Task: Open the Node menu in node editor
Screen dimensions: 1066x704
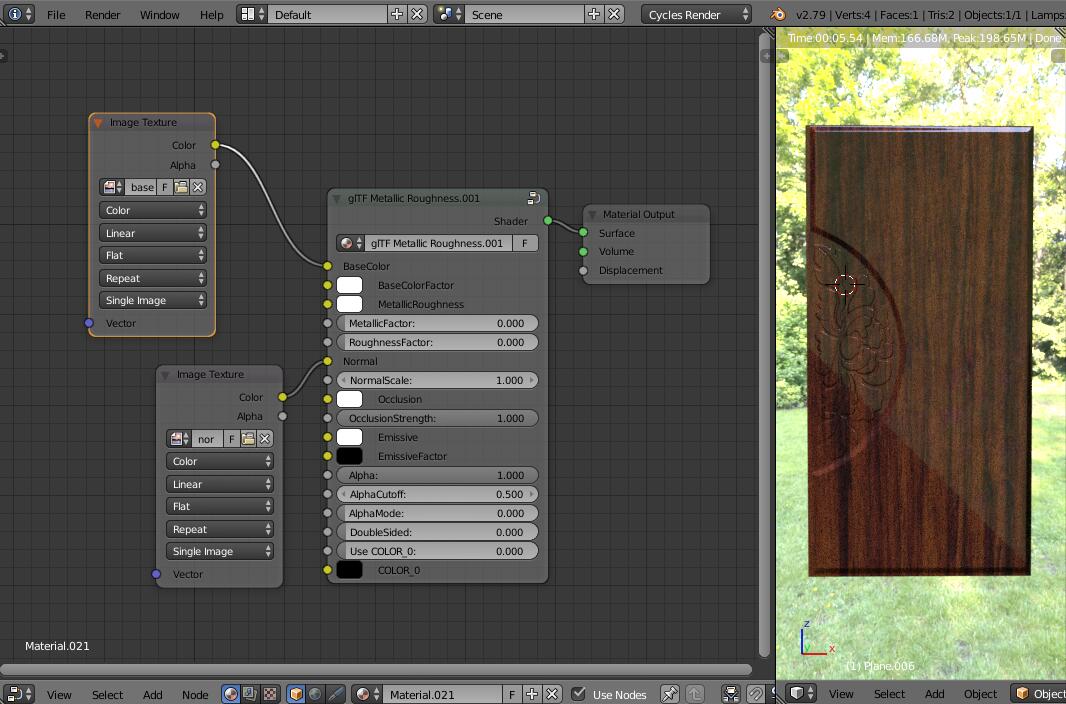Action: (195, 694)
